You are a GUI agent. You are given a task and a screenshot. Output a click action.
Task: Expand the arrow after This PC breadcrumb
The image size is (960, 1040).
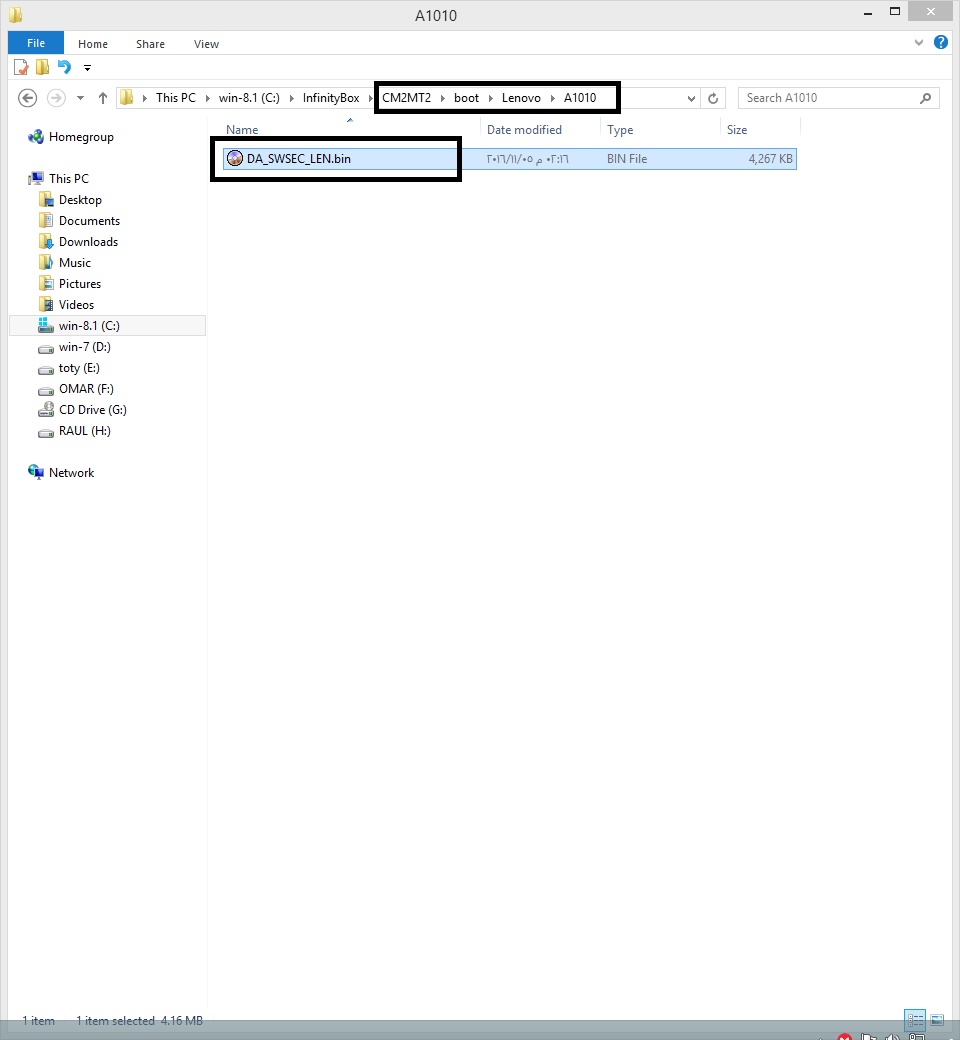[208, 98]
